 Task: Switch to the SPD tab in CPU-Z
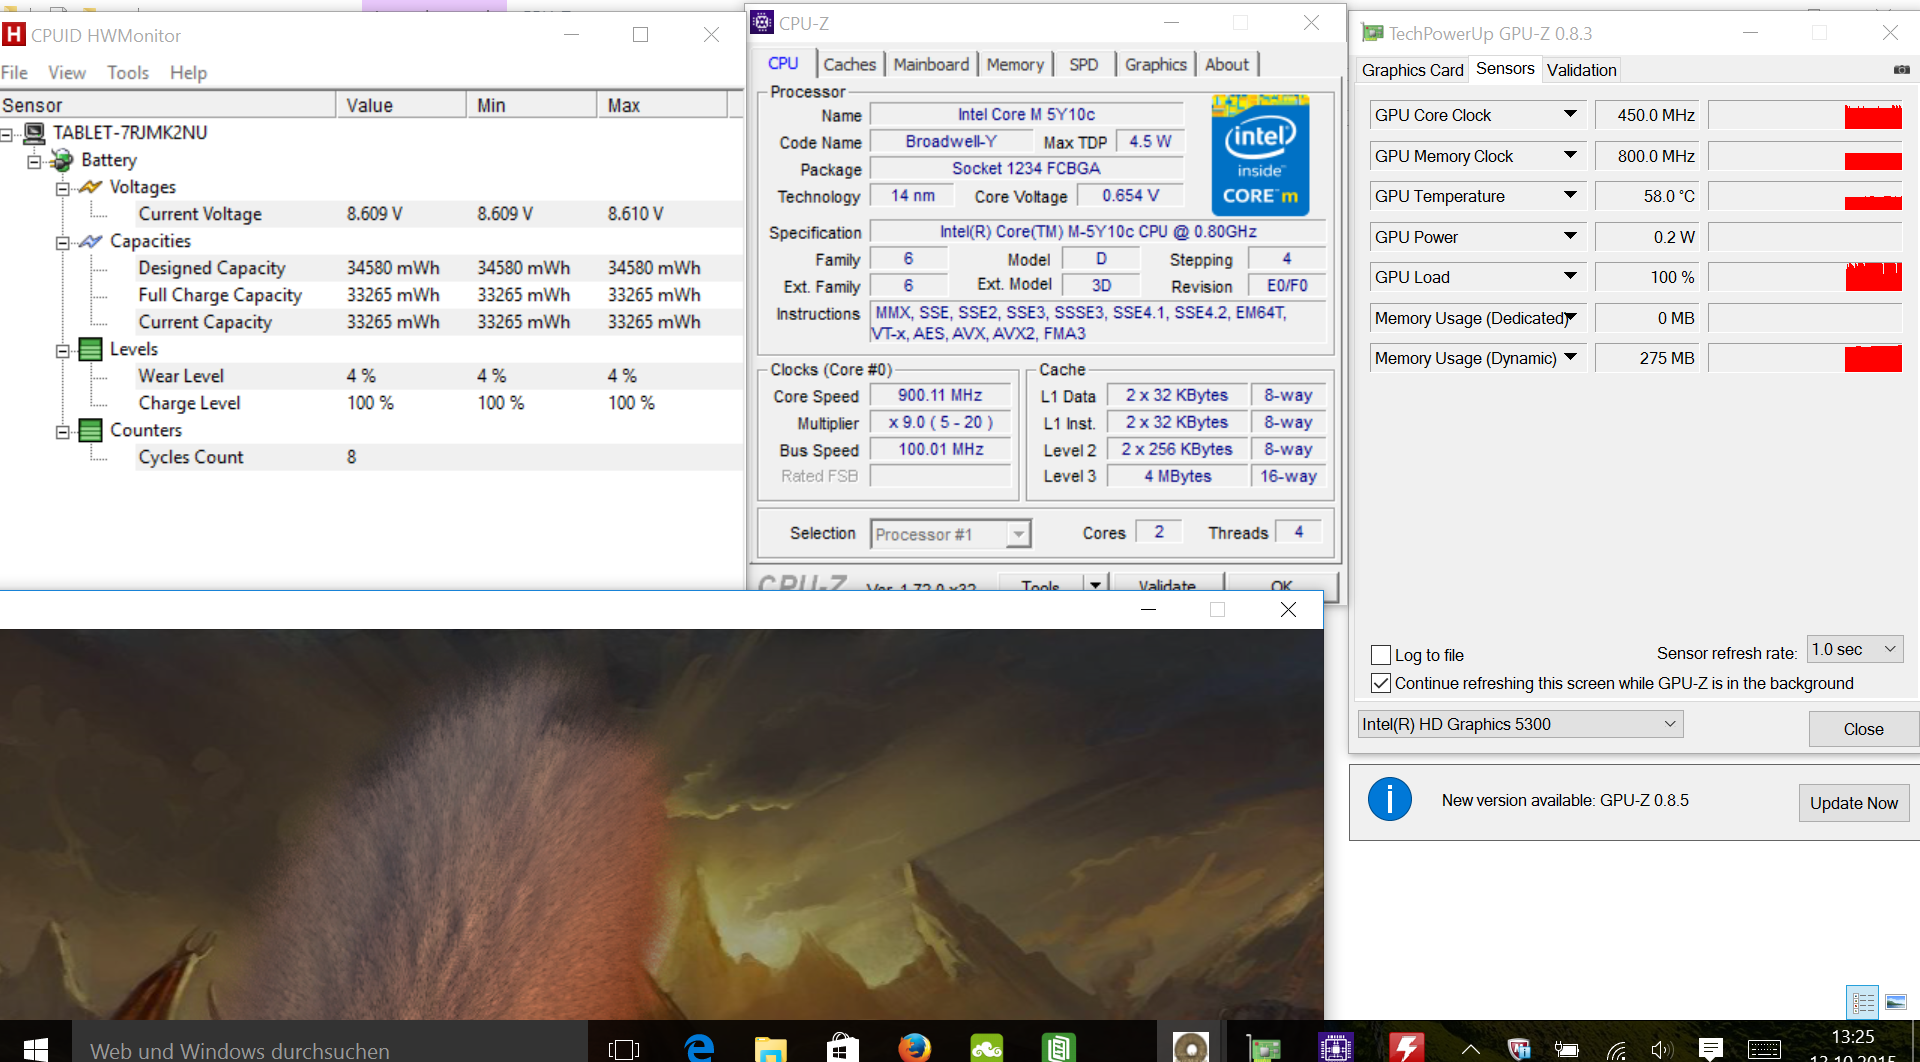[x=1083, y=64]
